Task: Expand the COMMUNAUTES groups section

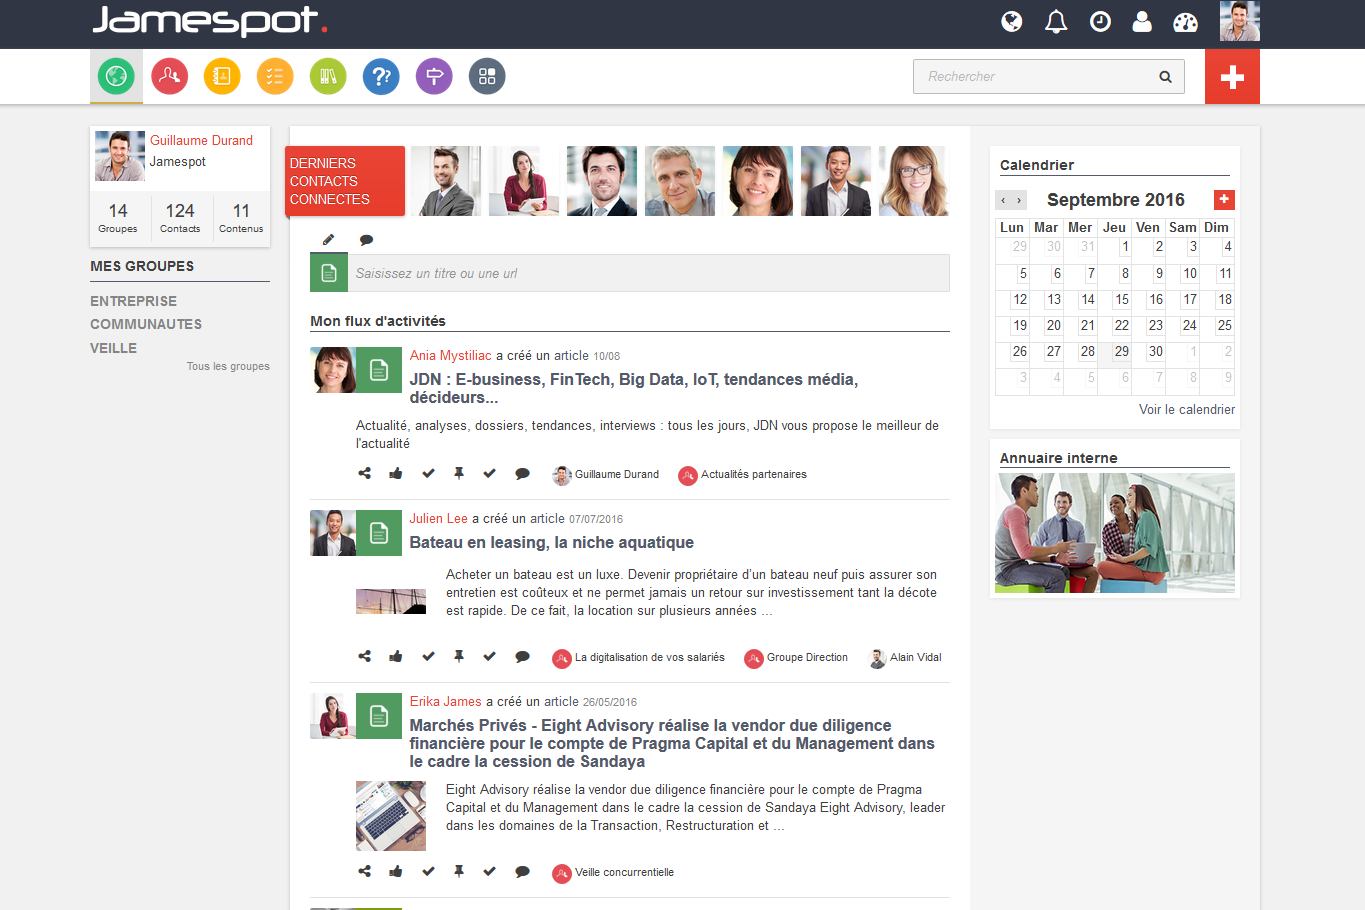Action: click(146, 324)
